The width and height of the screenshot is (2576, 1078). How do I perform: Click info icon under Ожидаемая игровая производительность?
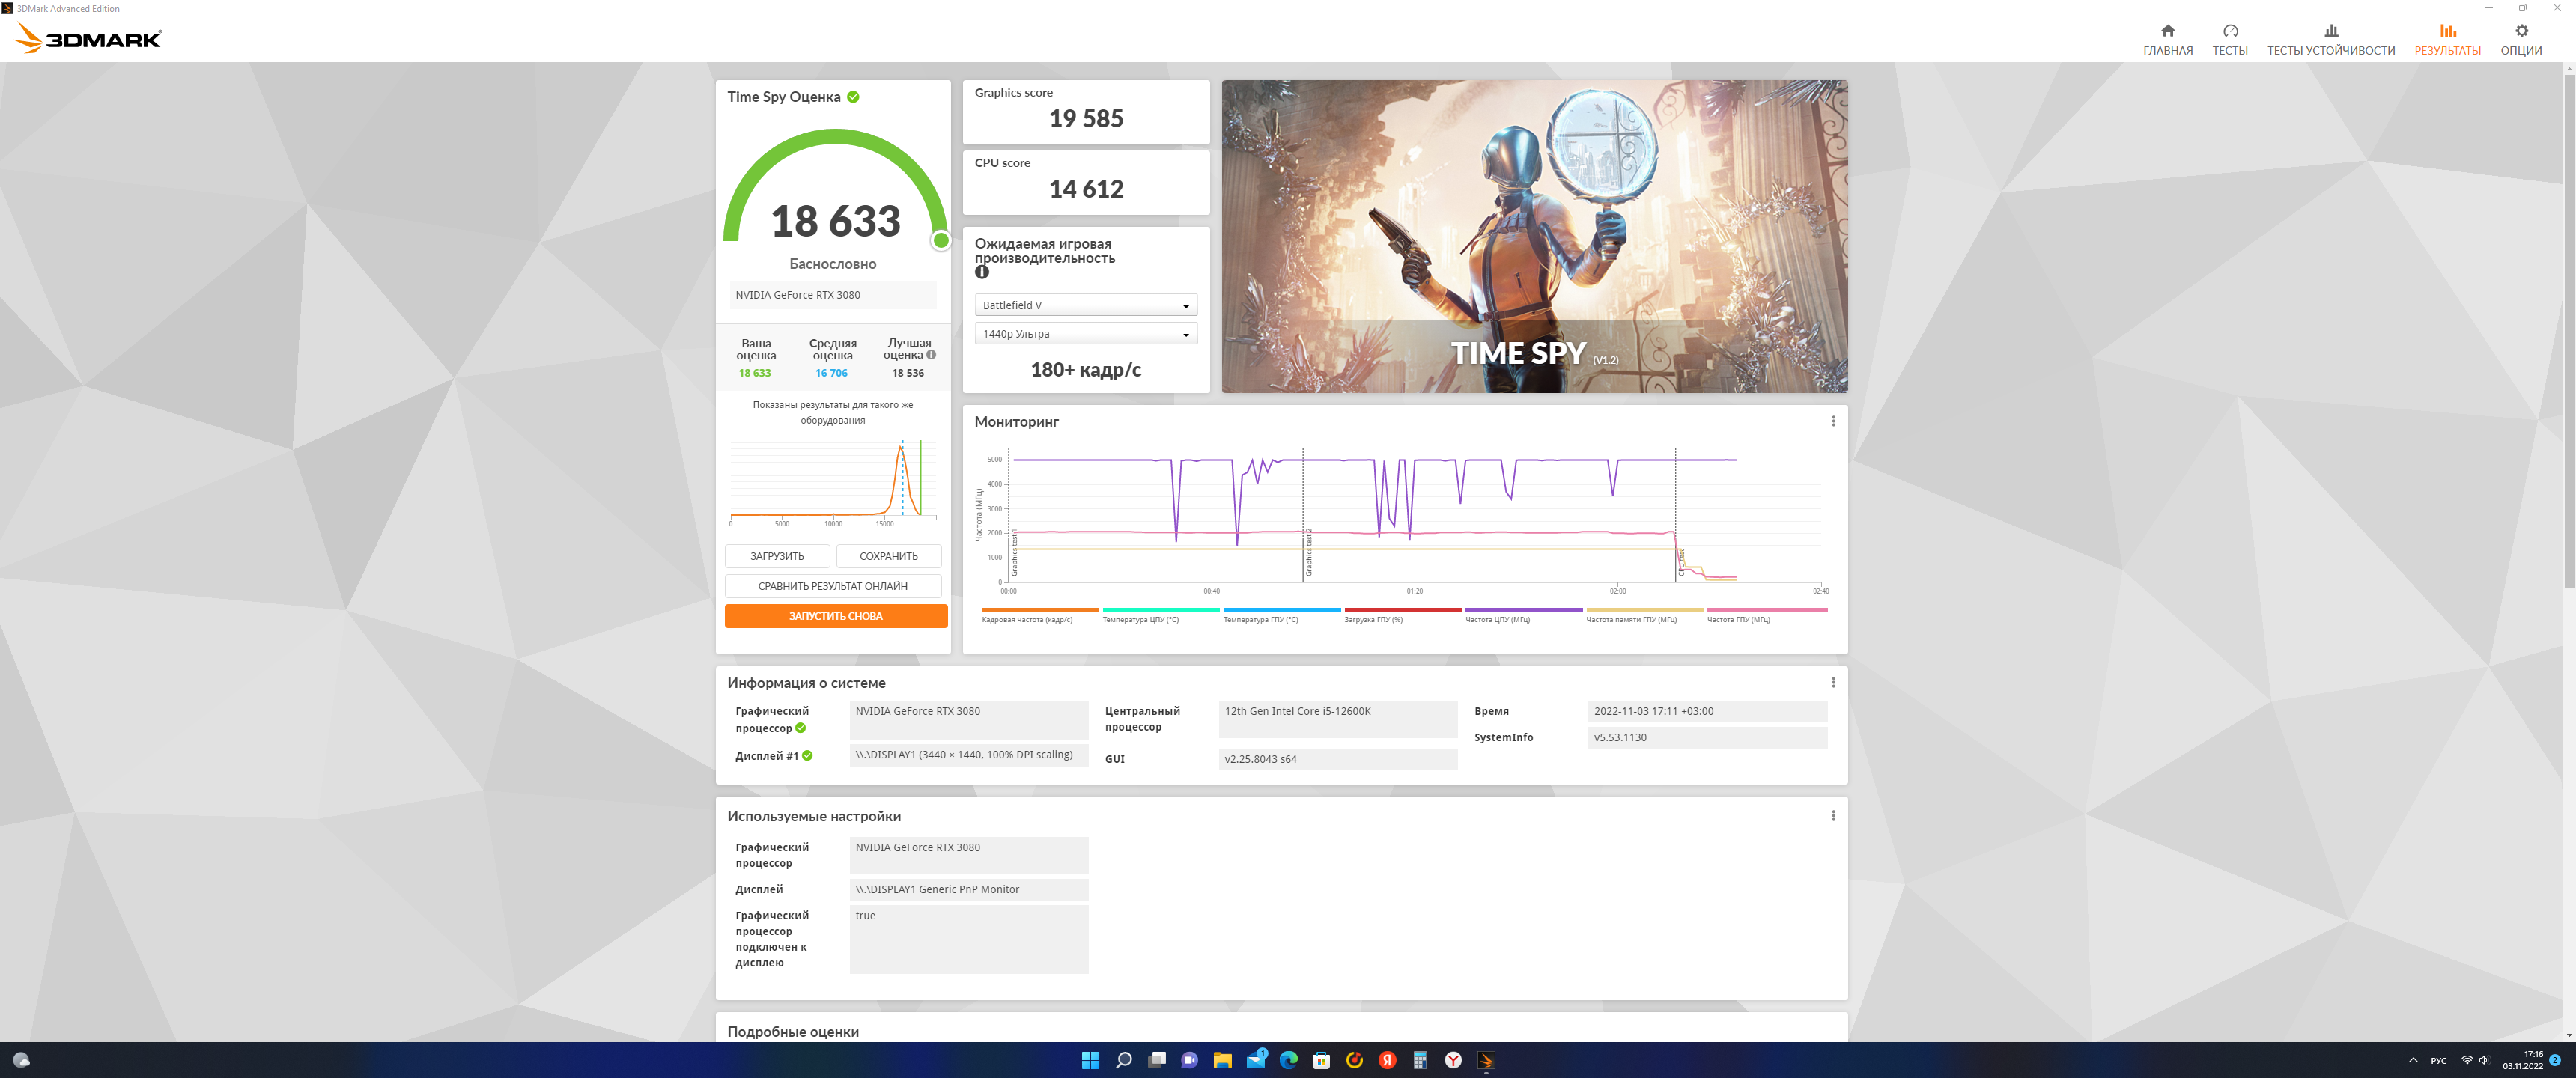(x=982, y=272)
